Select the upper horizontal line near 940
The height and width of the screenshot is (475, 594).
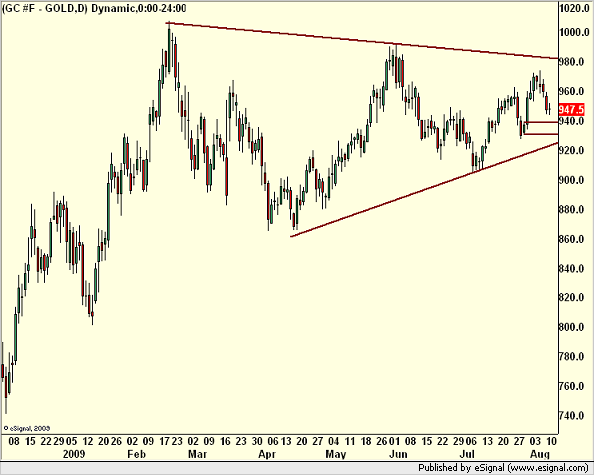click(x=542, y=122)
